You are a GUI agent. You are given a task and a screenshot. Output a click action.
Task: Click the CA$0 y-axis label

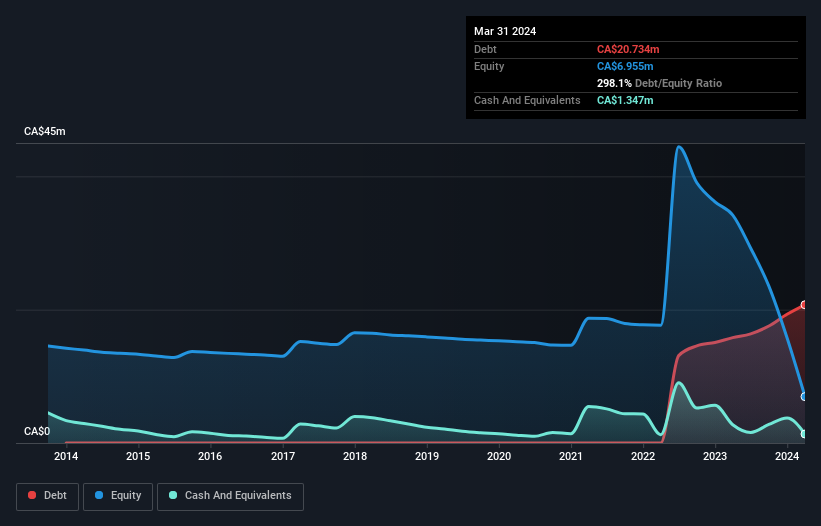pyautogui.click(x=37, y=431)
